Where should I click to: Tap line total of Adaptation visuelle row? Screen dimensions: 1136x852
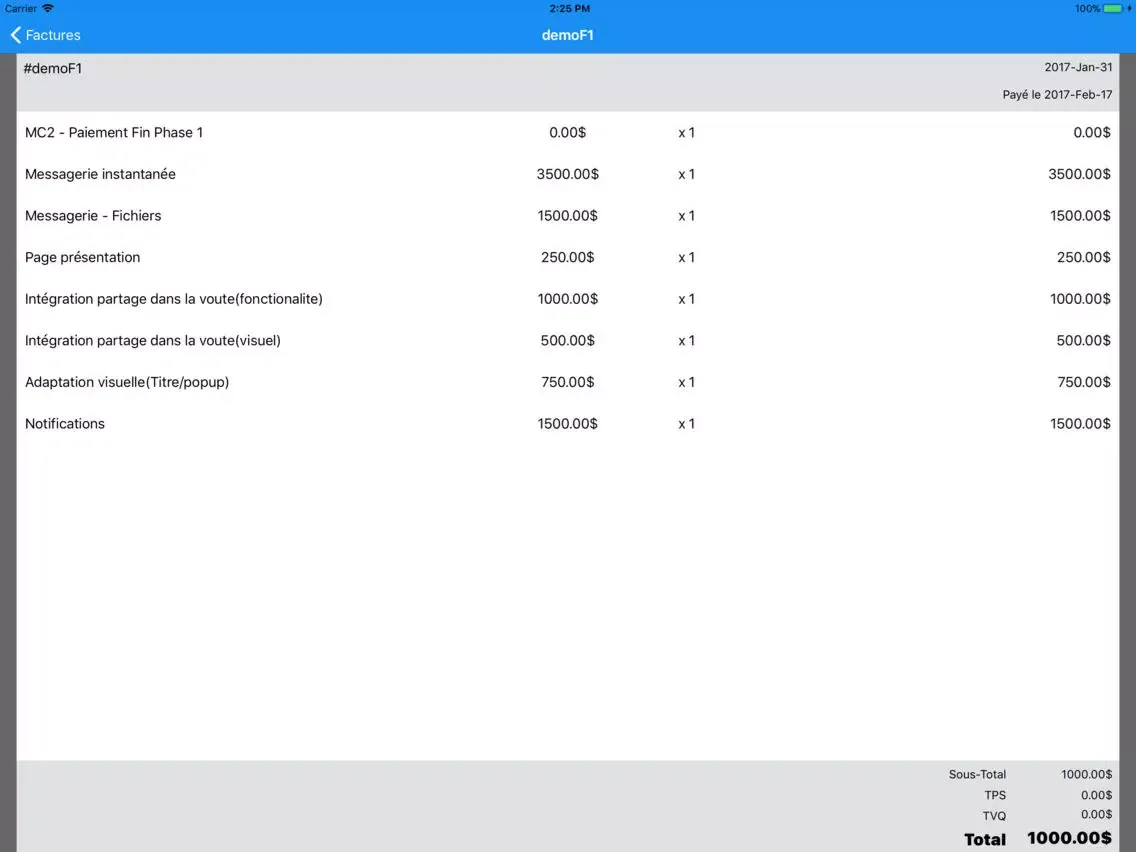(x=1083, y=382)
